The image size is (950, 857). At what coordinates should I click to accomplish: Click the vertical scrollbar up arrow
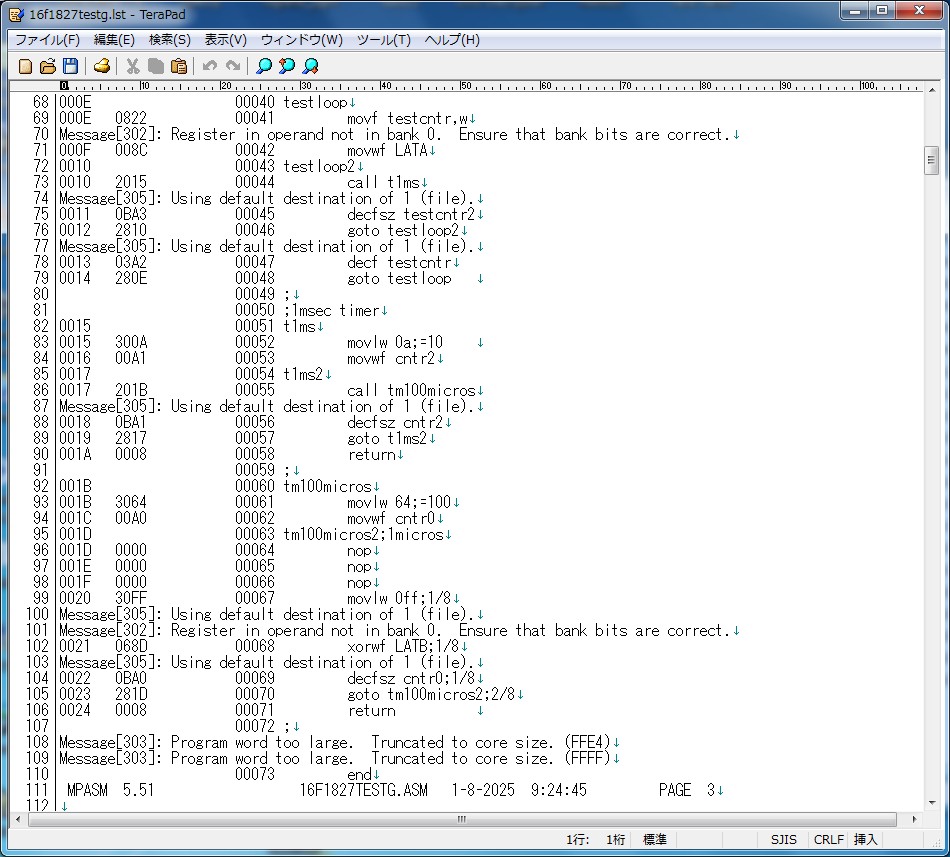(x=931, y=90)
